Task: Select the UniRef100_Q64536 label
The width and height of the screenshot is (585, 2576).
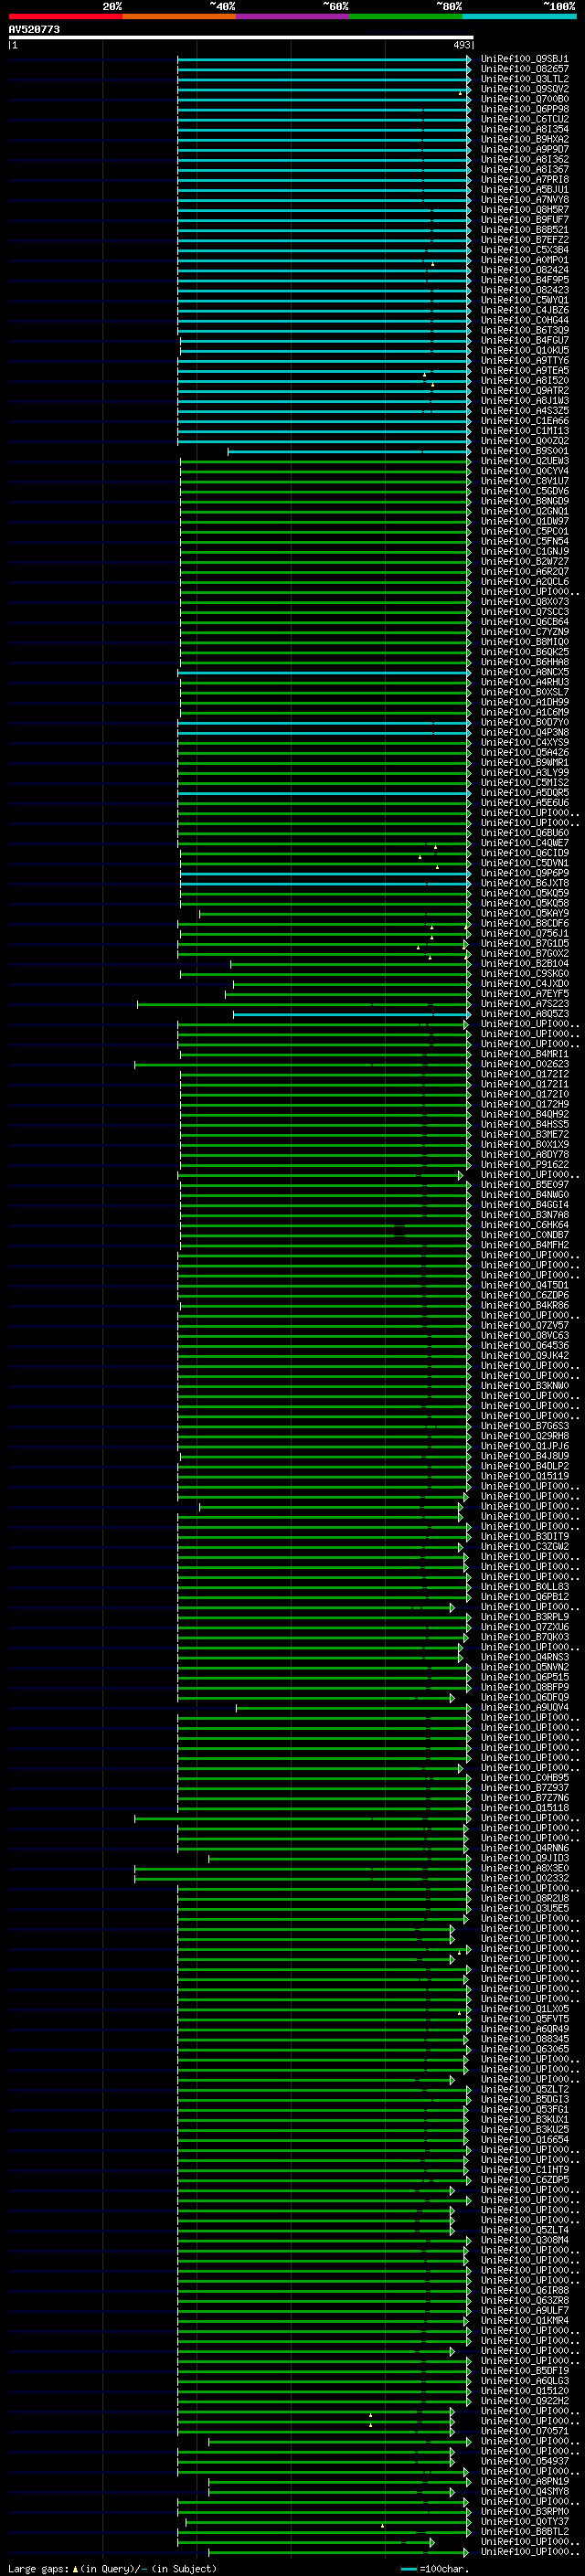Action: coord(525,1346)
